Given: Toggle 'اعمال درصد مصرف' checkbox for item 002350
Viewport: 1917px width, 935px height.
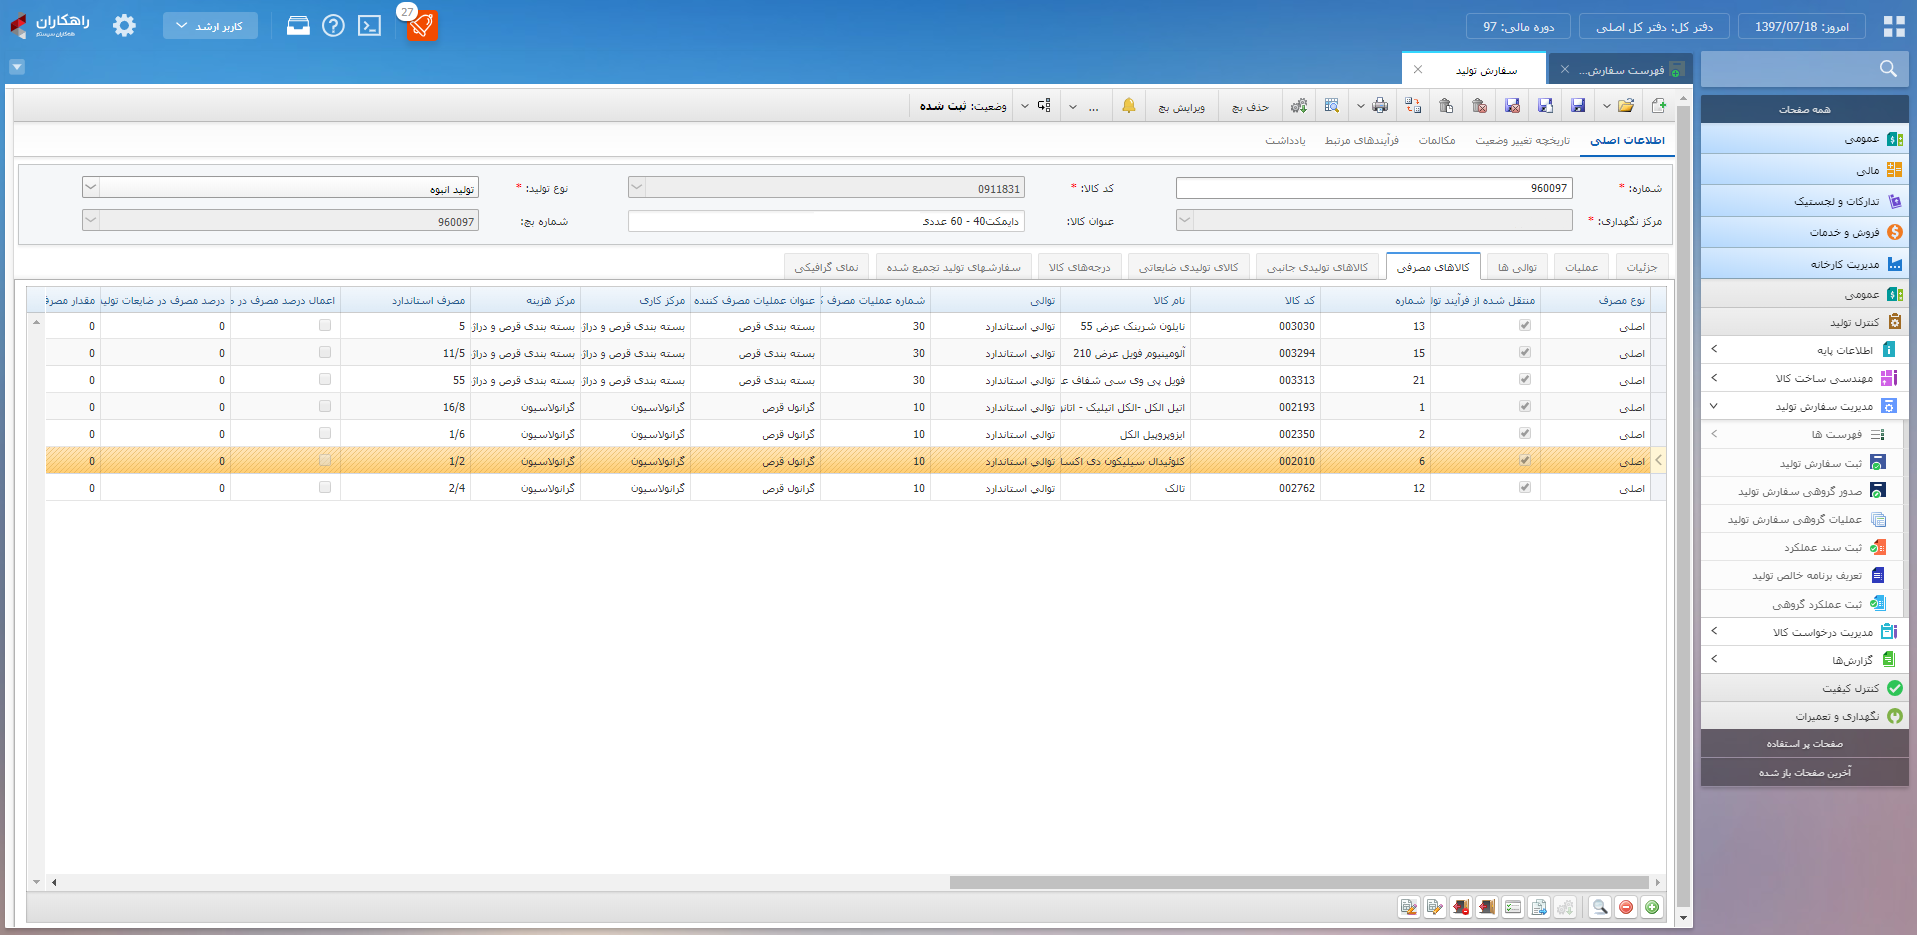Looking at the screenshot, I should (x=325, y=434).
